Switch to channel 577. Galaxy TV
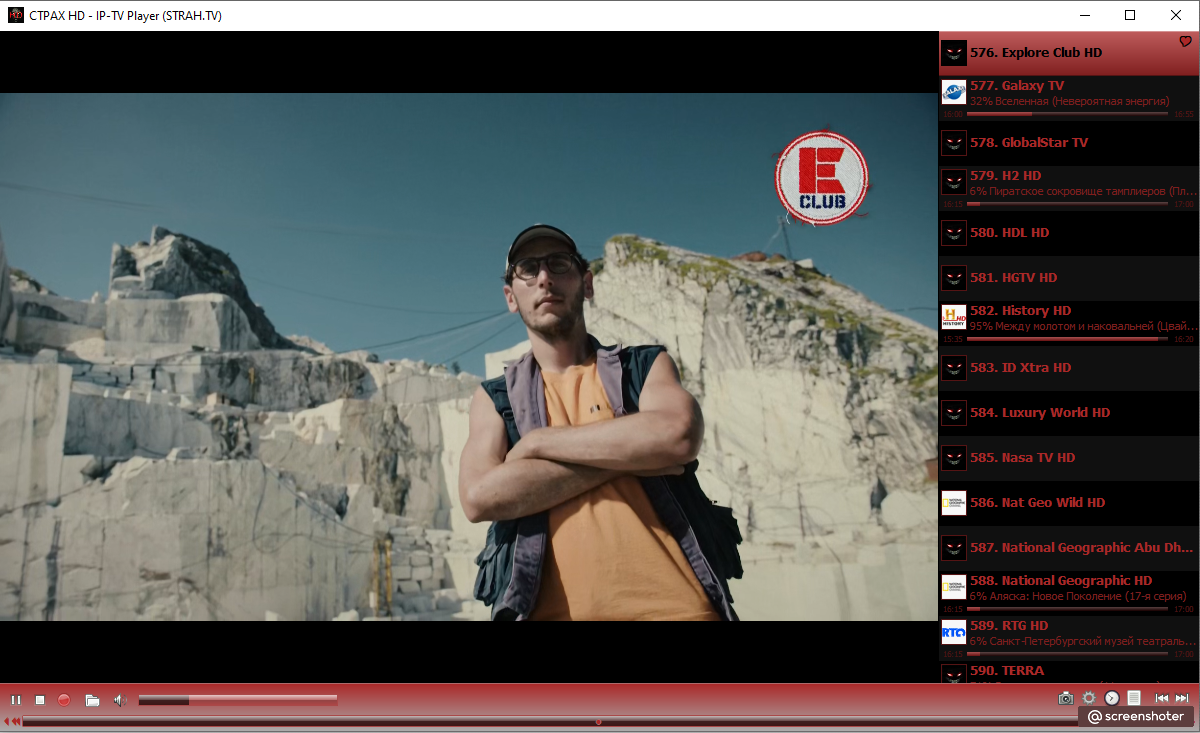The width and height of the screenshot is (1200, 733). [1069, 98]
